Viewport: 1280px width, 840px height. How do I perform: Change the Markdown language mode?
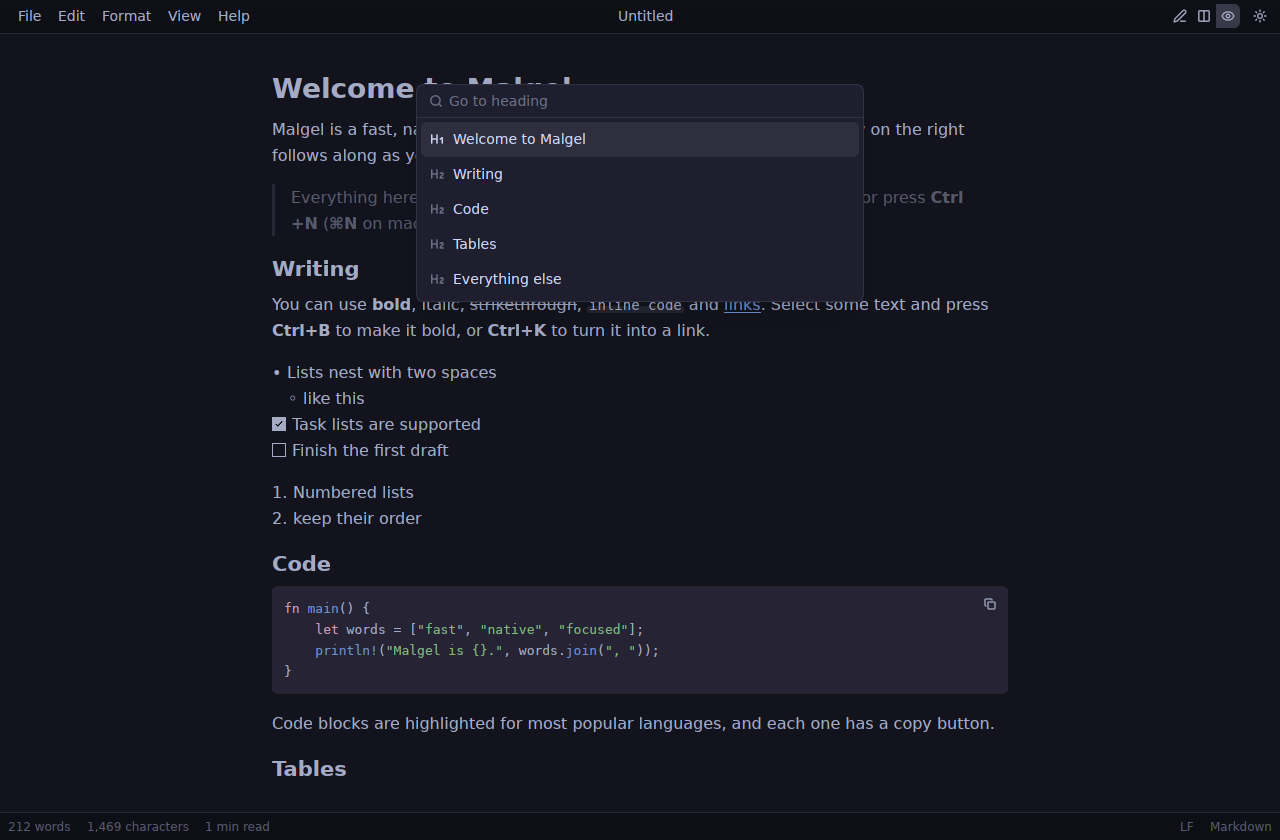pos(1241,827)
